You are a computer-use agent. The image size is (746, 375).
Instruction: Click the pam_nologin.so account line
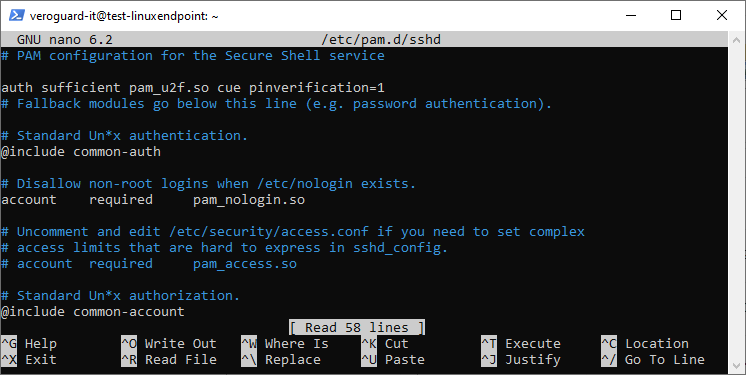point(153,200)
